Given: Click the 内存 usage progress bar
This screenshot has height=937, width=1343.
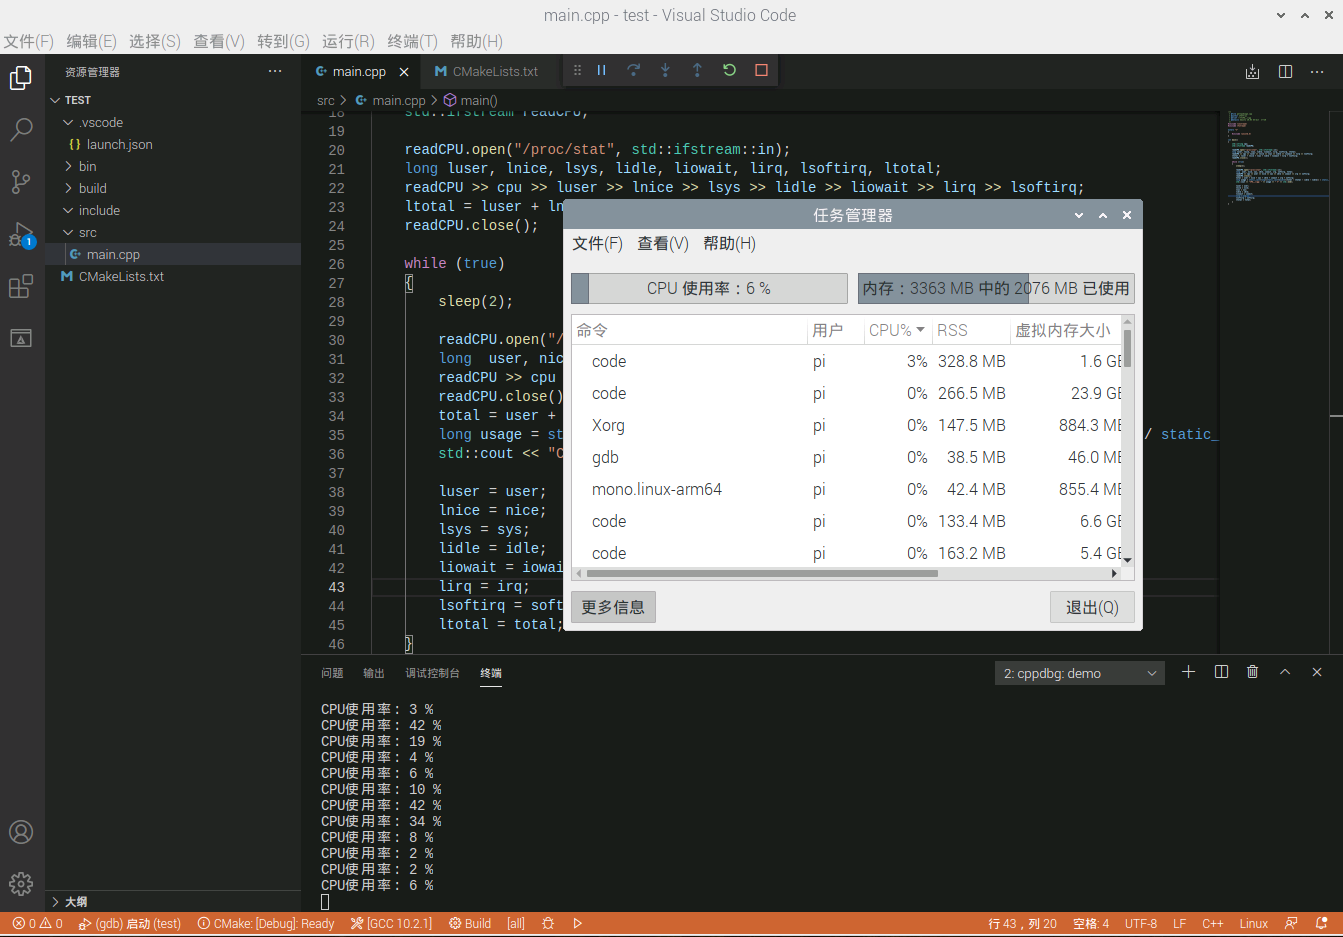Looking at the screenshot, I should pyautogui.click(x=996, y=288).
